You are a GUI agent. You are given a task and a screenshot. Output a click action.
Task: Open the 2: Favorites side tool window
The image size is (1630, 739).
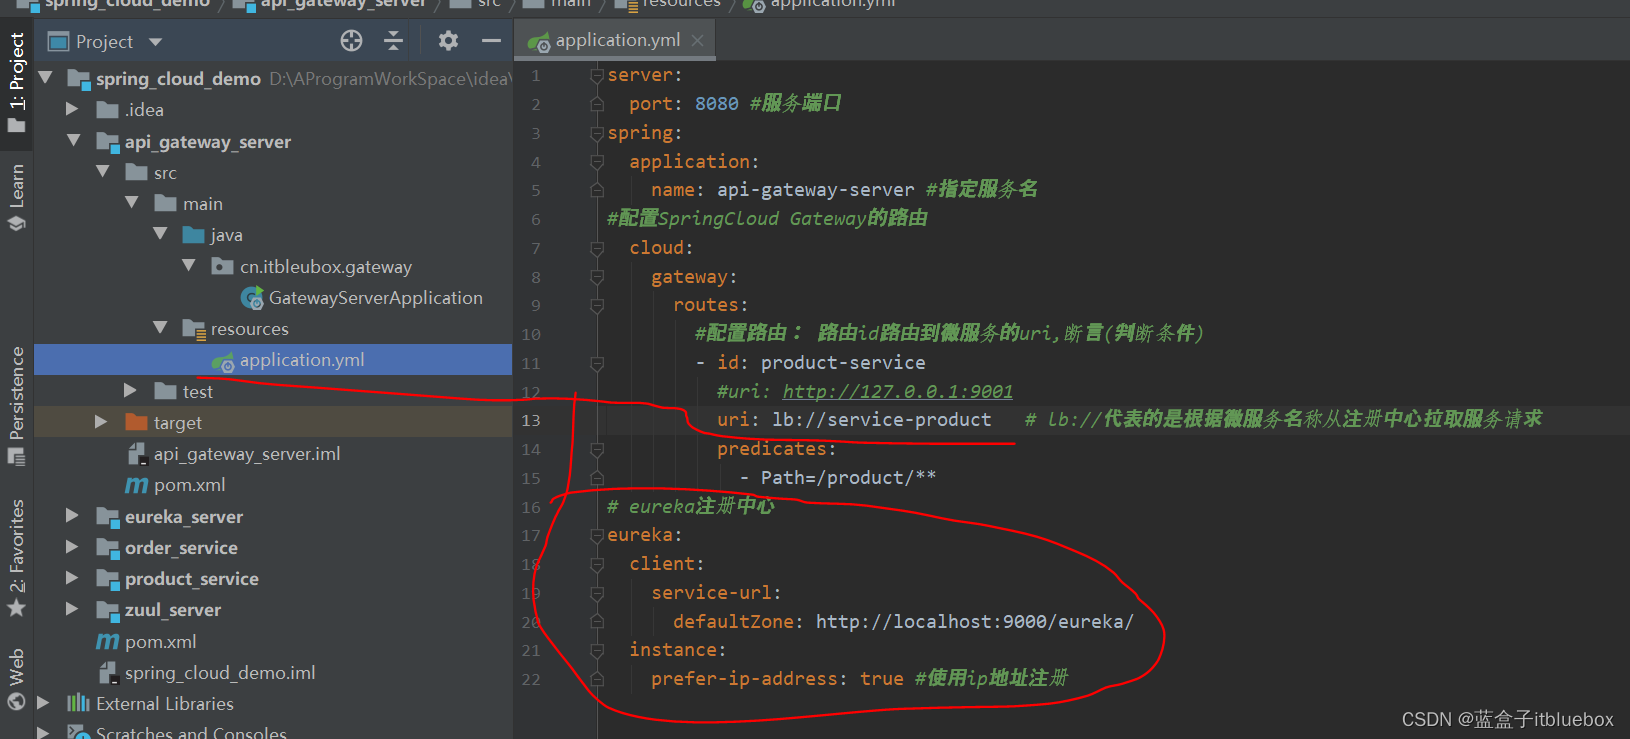click(16, 557)
